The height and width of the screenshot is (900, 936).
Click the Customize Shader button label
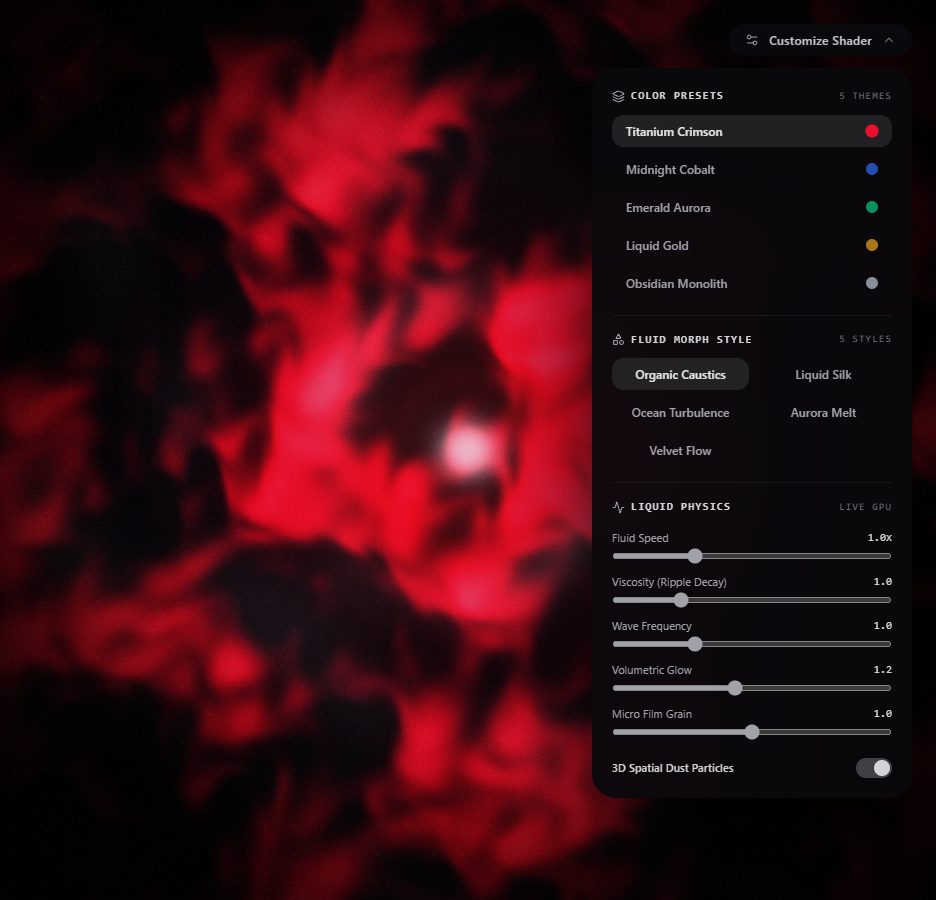click(820, 41)
